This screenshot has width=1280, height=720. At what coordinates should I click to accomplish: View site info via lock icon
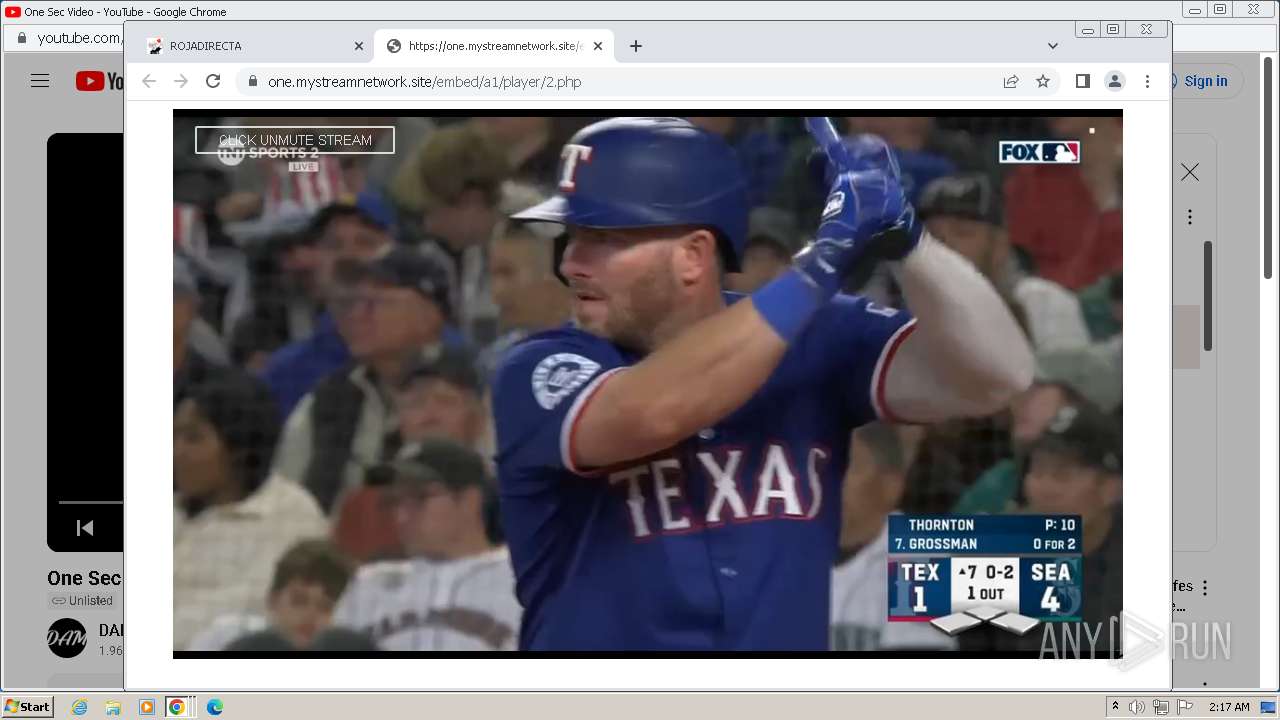pyautogui.click(x=252, y=82)
